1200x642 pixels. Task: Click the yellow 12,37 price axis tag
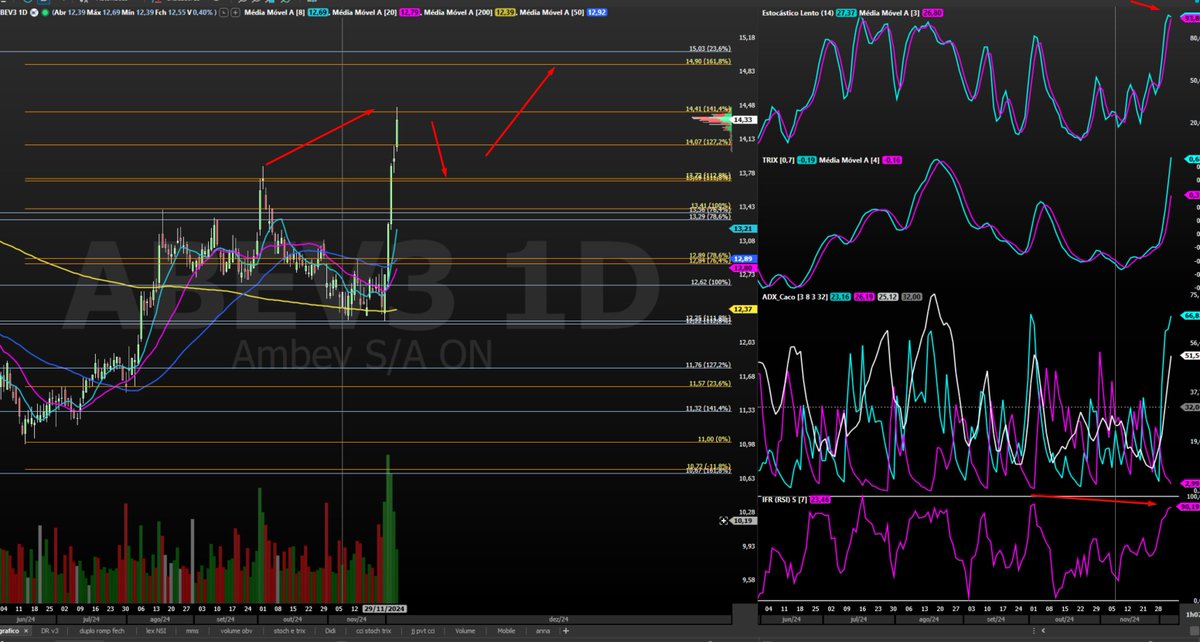click(745, 310)
